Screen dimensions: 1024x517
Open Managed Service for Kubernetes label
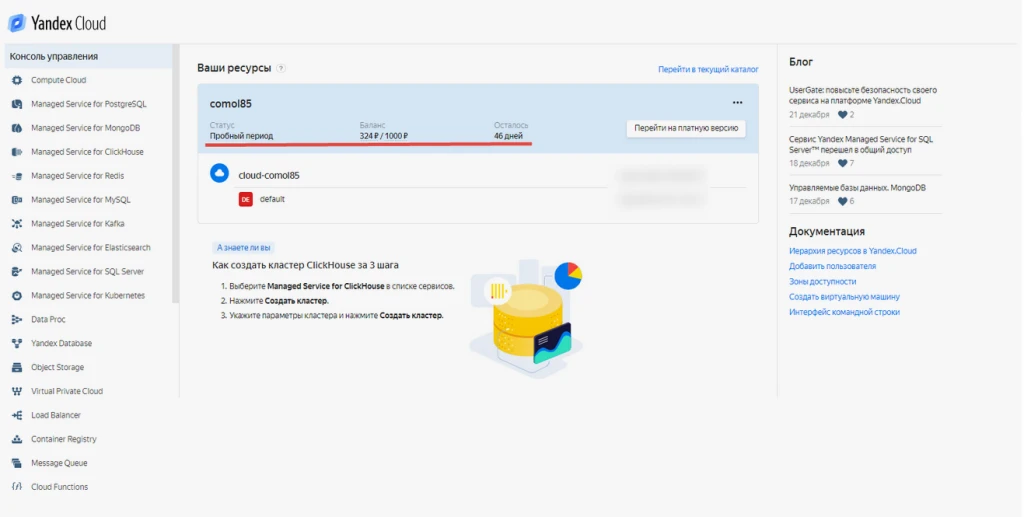(88, 296)
